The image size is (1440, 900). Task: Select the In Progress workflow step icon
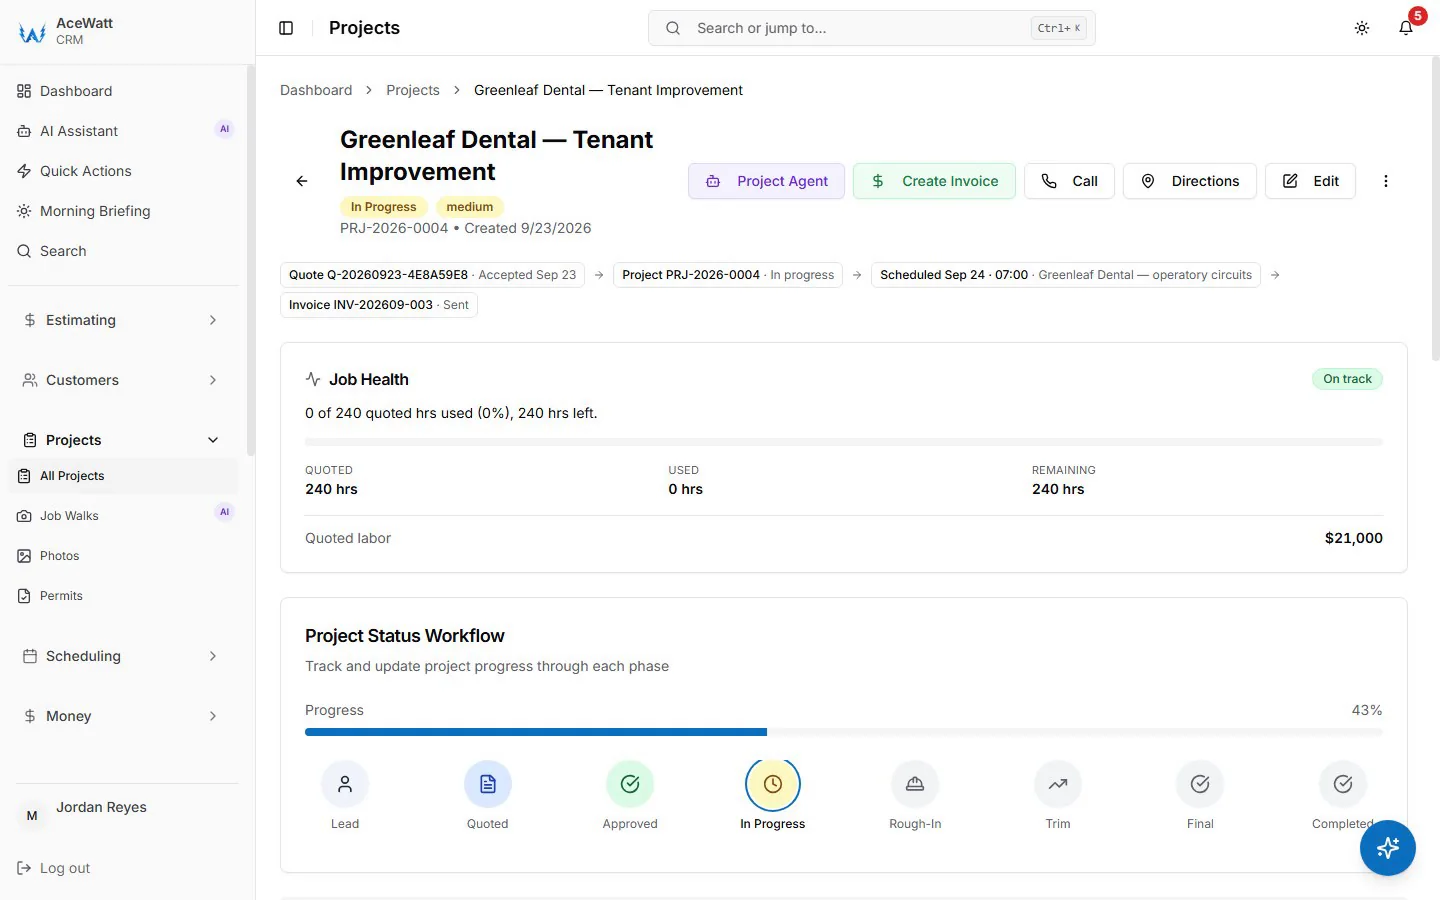773,784
